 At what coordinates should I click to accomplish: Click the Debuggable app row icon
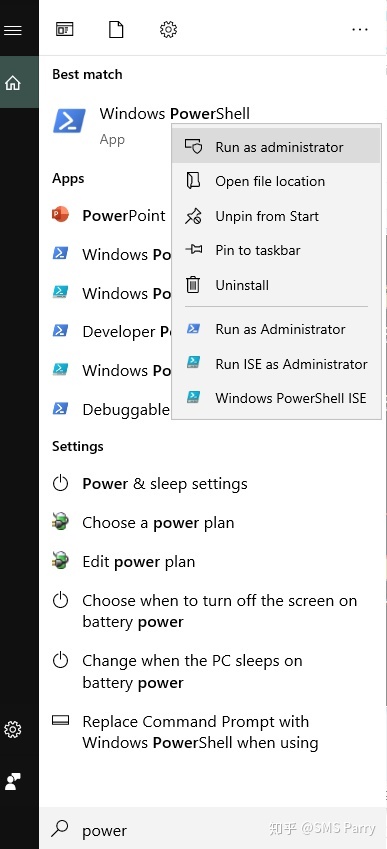click(x=60, y=409)
